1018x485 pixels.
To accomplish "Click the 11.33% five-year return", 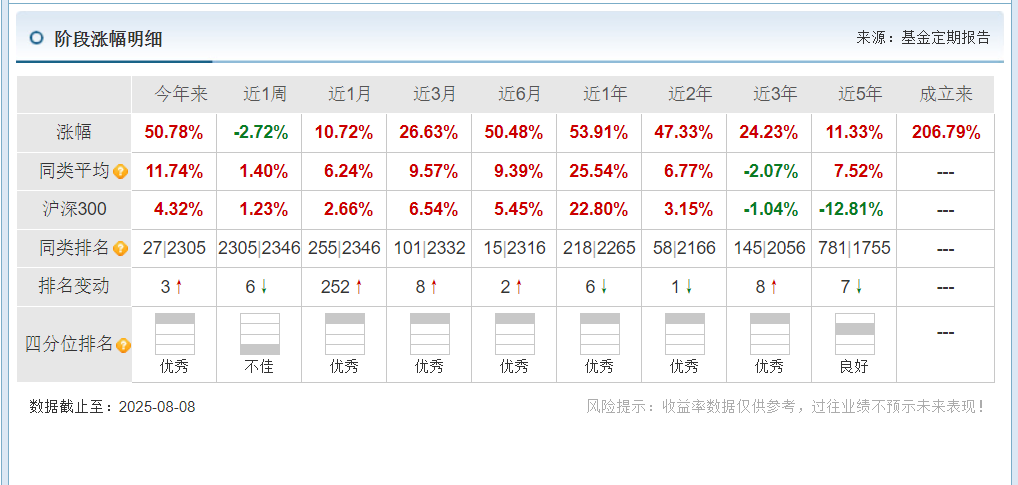I will [x=854, y=133].
